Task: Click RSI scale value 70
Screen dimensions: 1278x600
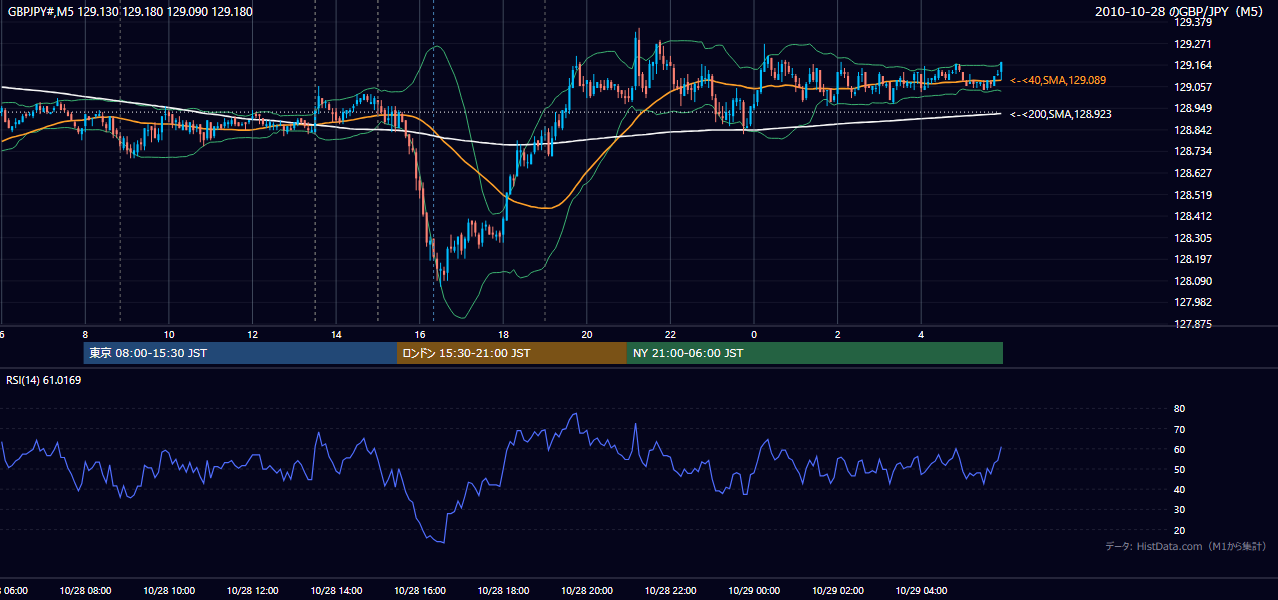Action: click(x=1179, y=429)
